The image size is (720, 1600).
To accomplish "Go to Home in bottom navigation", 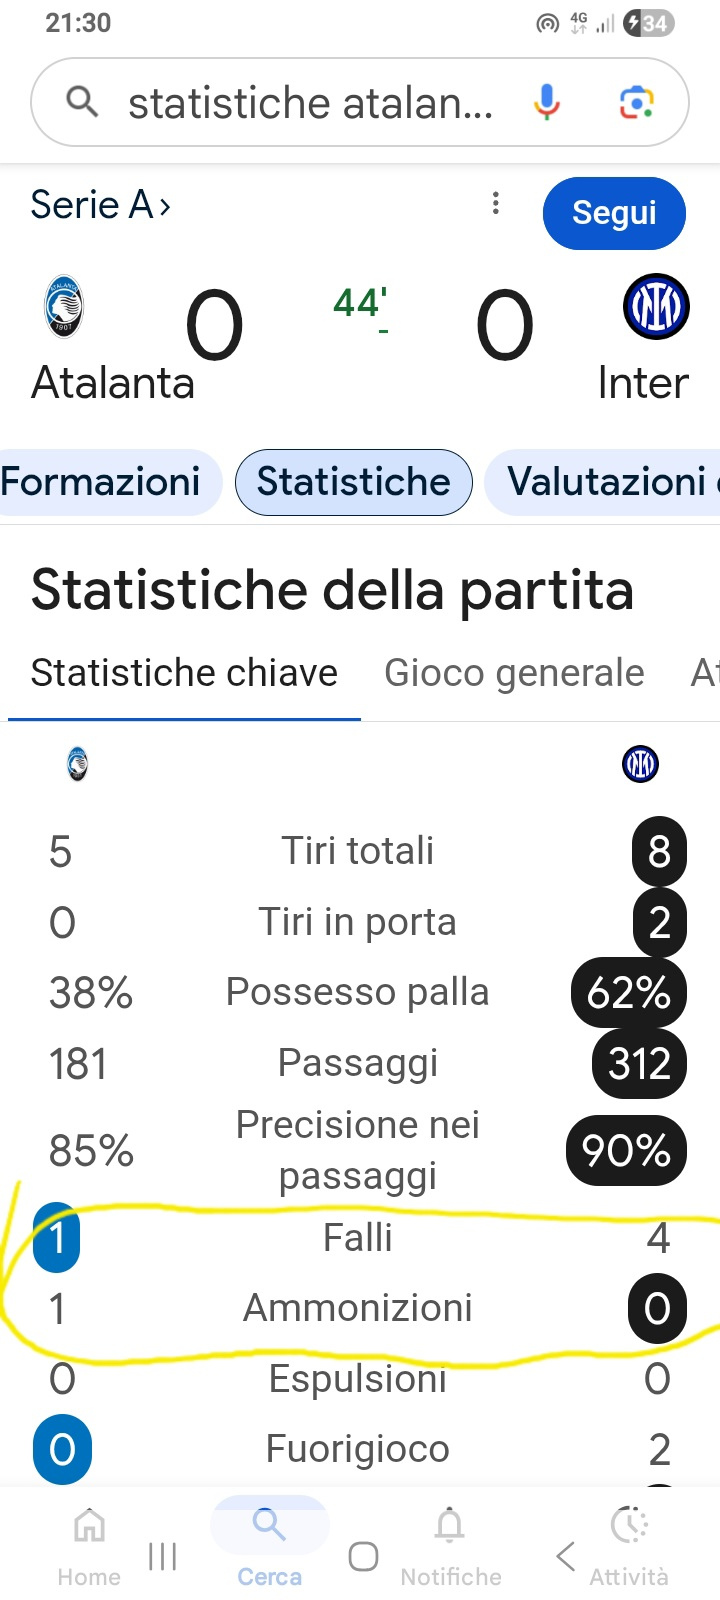I will [x=89, y=1545].
